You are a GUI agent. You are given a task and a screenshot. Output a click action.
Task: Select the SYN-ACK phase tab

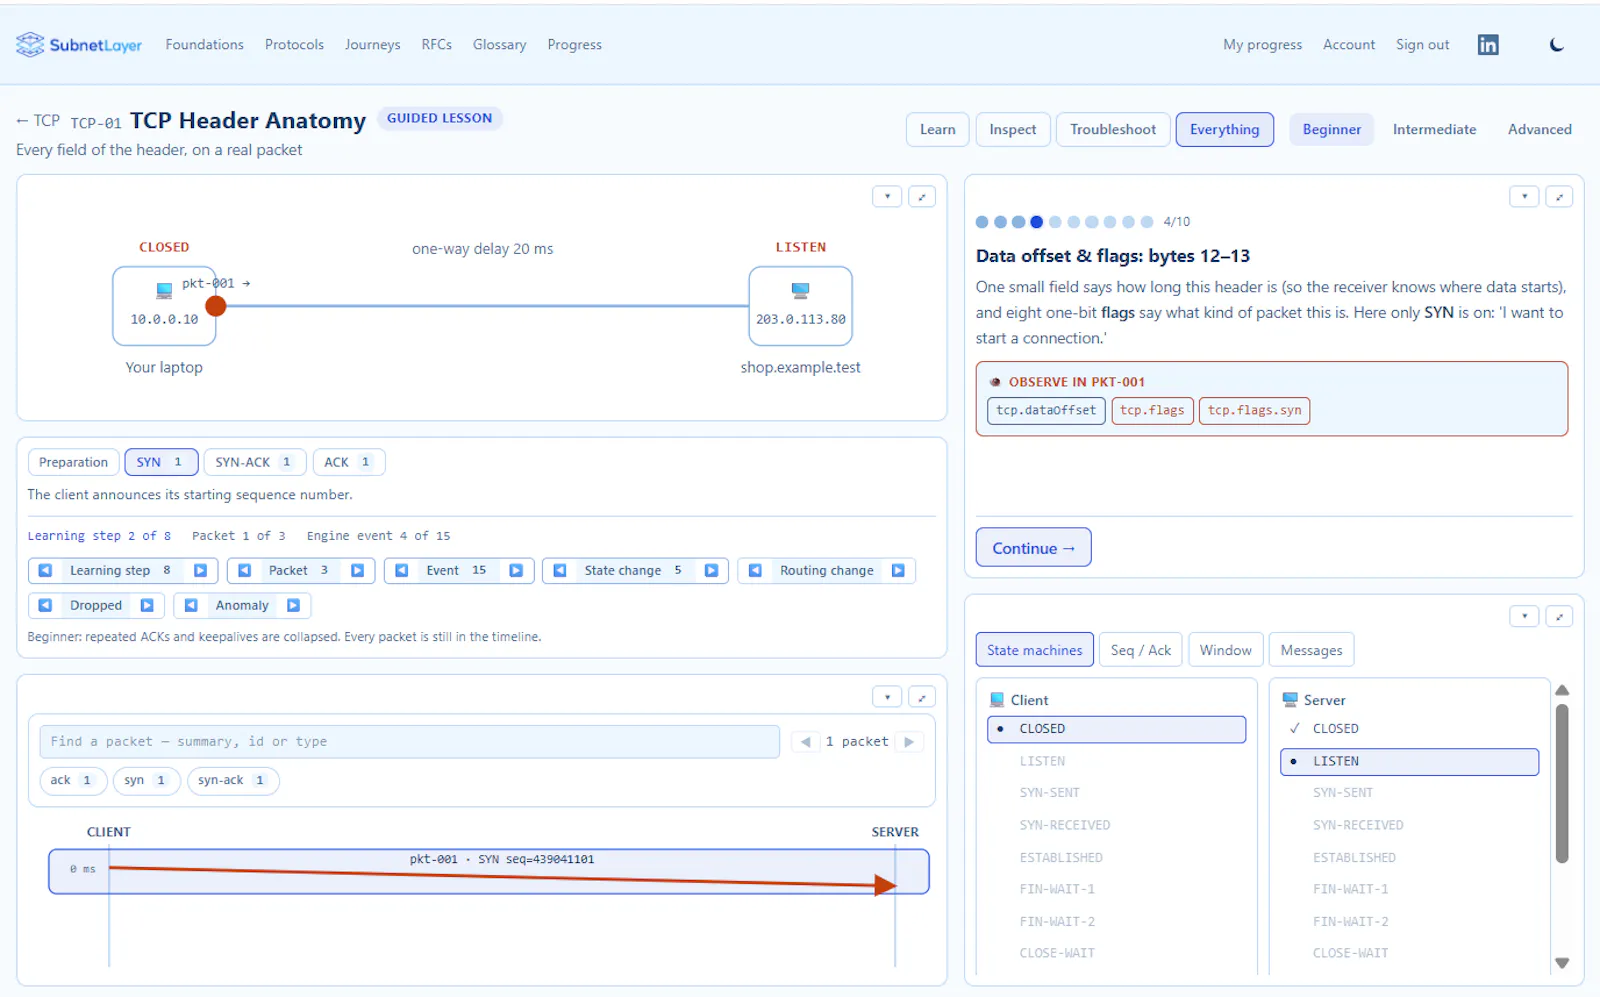point(254,462)
